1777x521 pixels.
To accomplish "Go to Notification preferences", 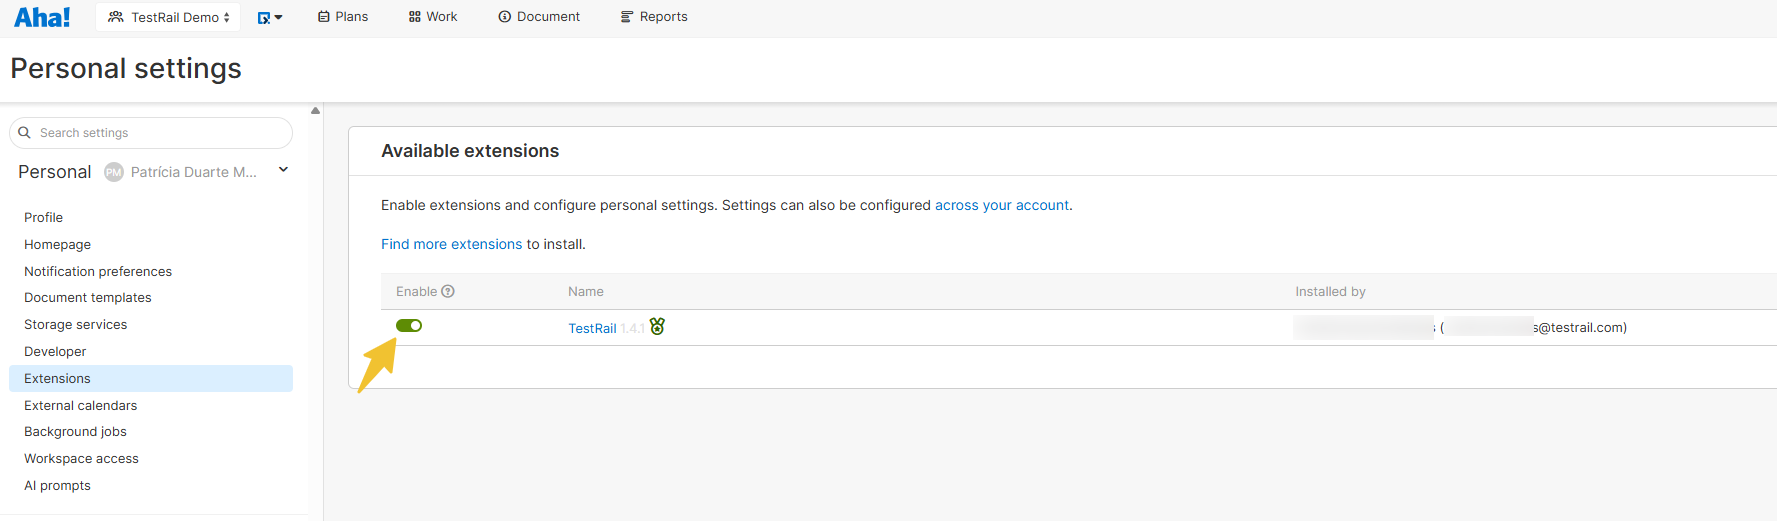I will [98, 271].
